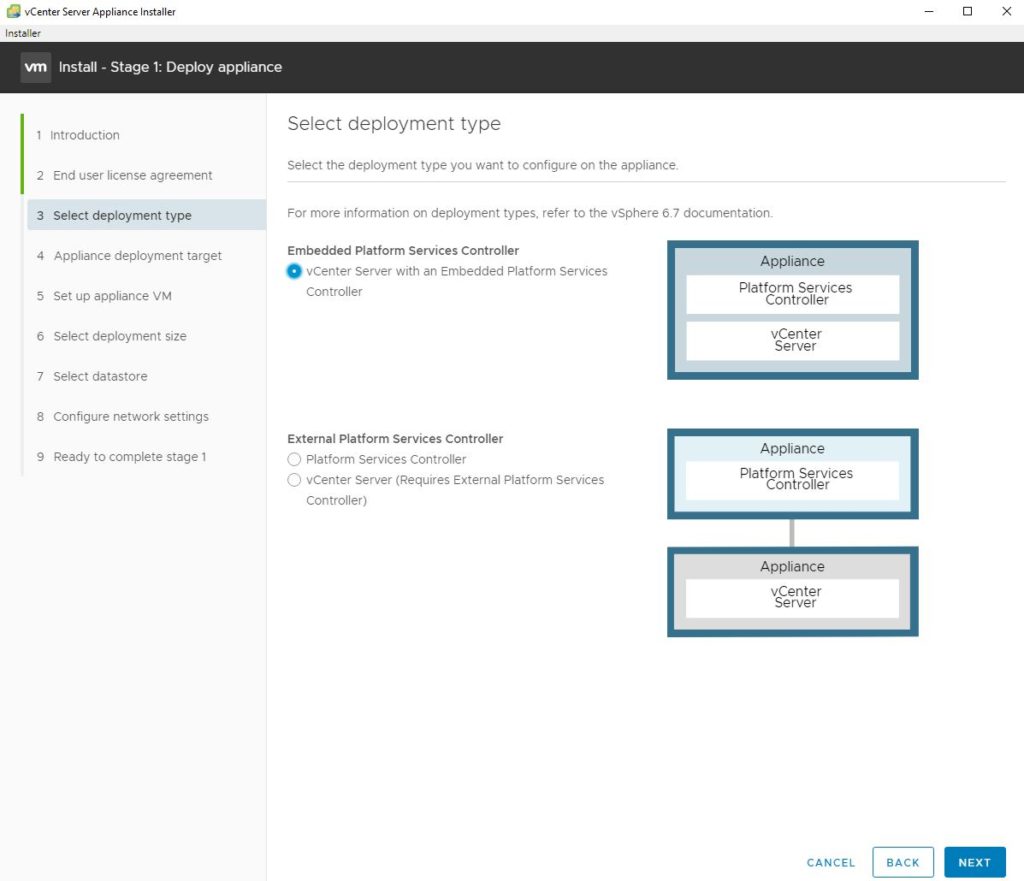
Task: Close the vCenter Server Appliance Installer window
Action: 1006,11
